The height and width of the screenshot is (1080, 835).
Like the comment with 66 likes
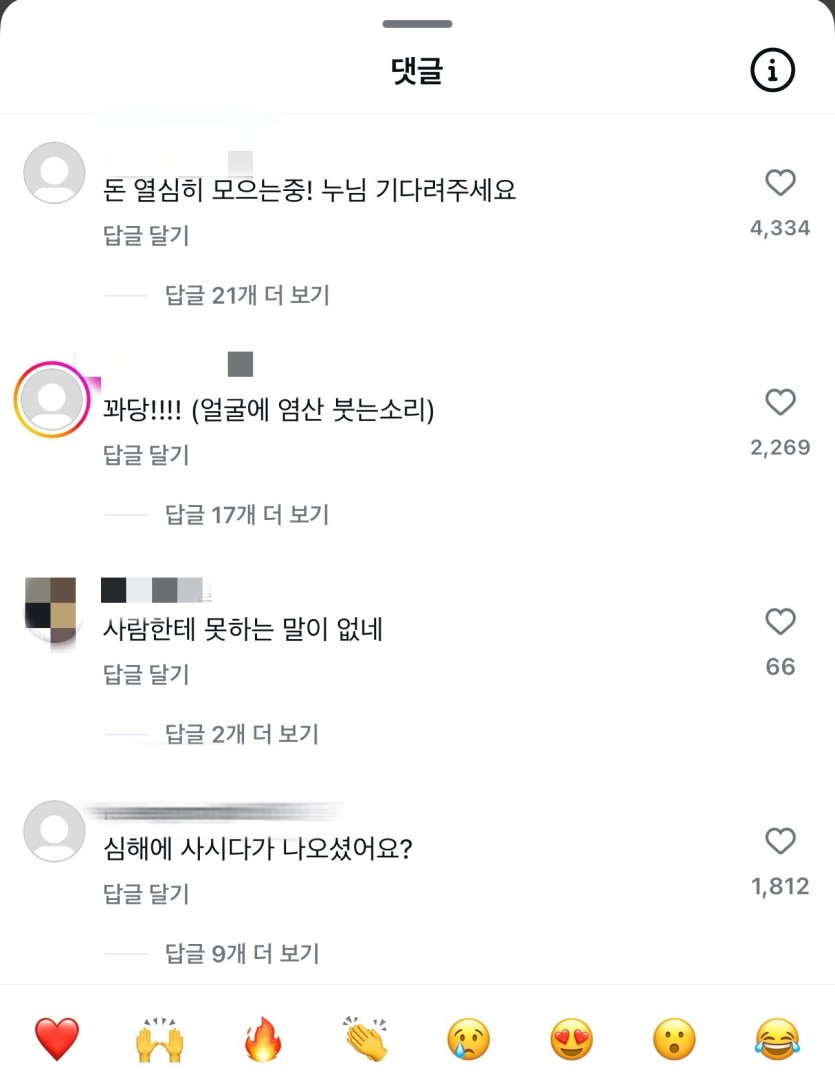click(x=780, y=622)
